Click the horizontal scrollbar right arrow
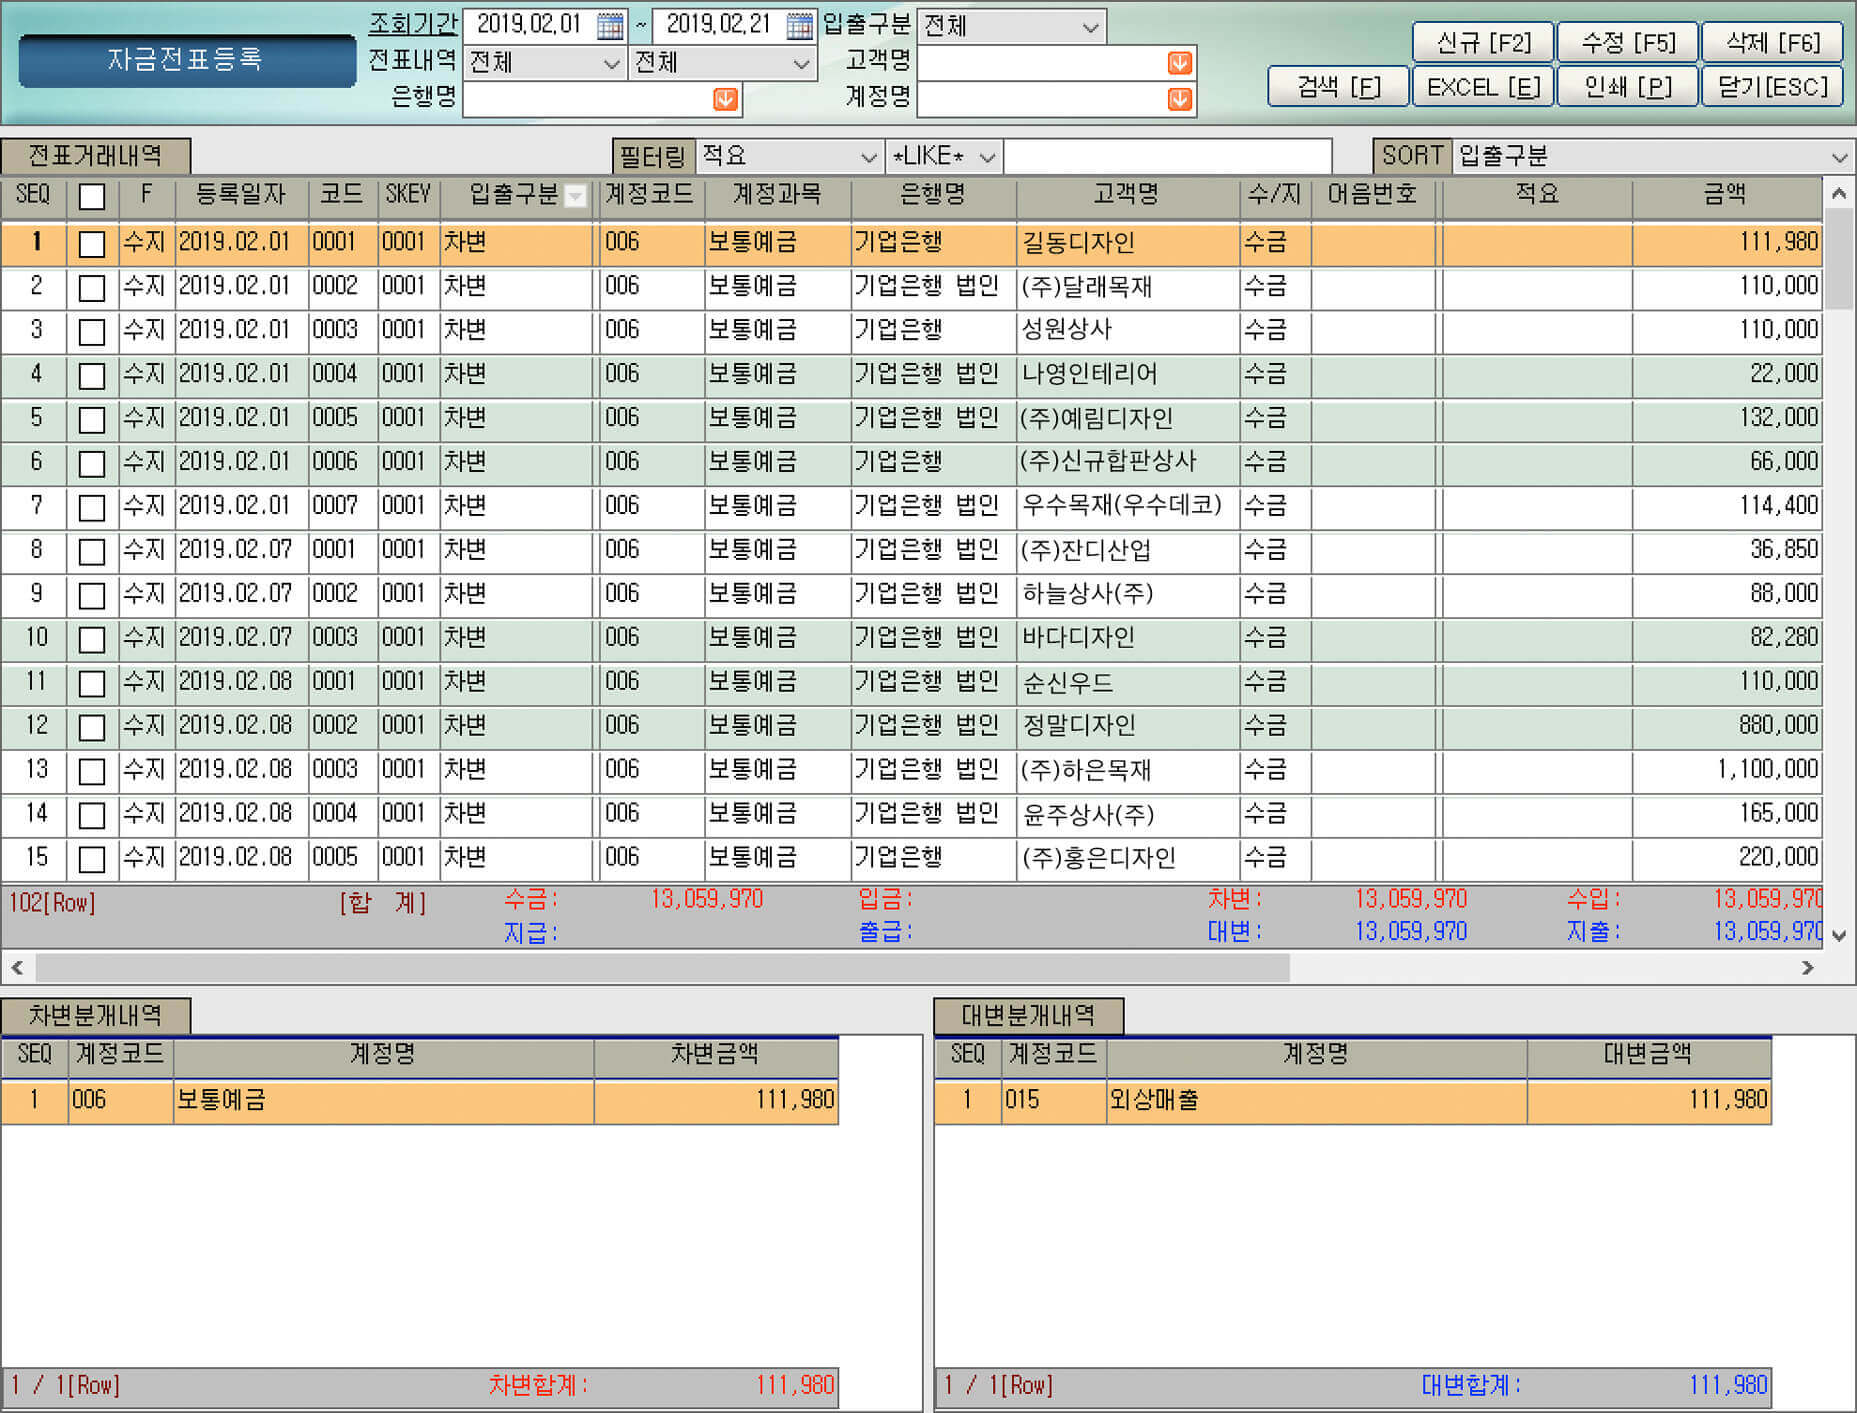 1808,967
